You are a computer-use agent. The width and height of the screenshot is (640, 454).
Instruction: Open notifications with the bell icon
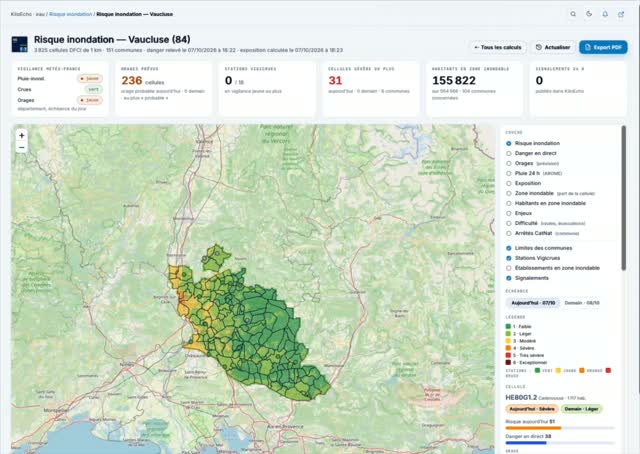coord(605,14)
